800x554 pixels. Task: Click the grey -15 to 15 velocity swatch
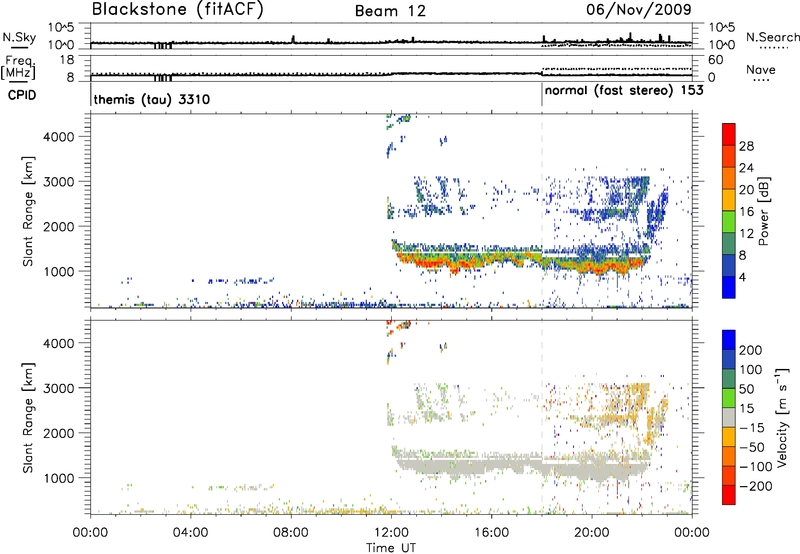tap(729, 417)
